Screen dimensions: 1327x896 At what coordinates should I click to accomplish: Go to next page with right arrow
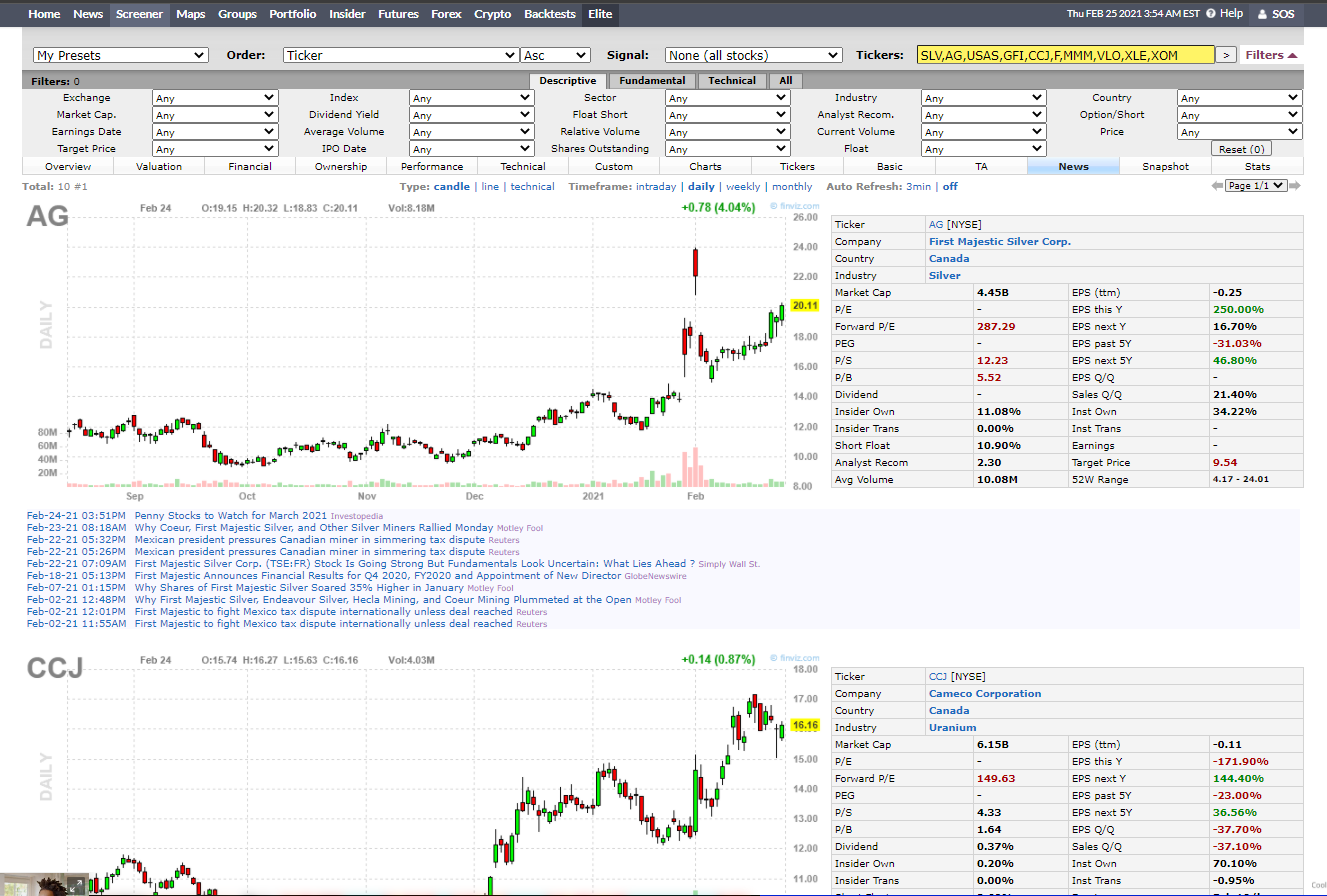(1296, 186)
